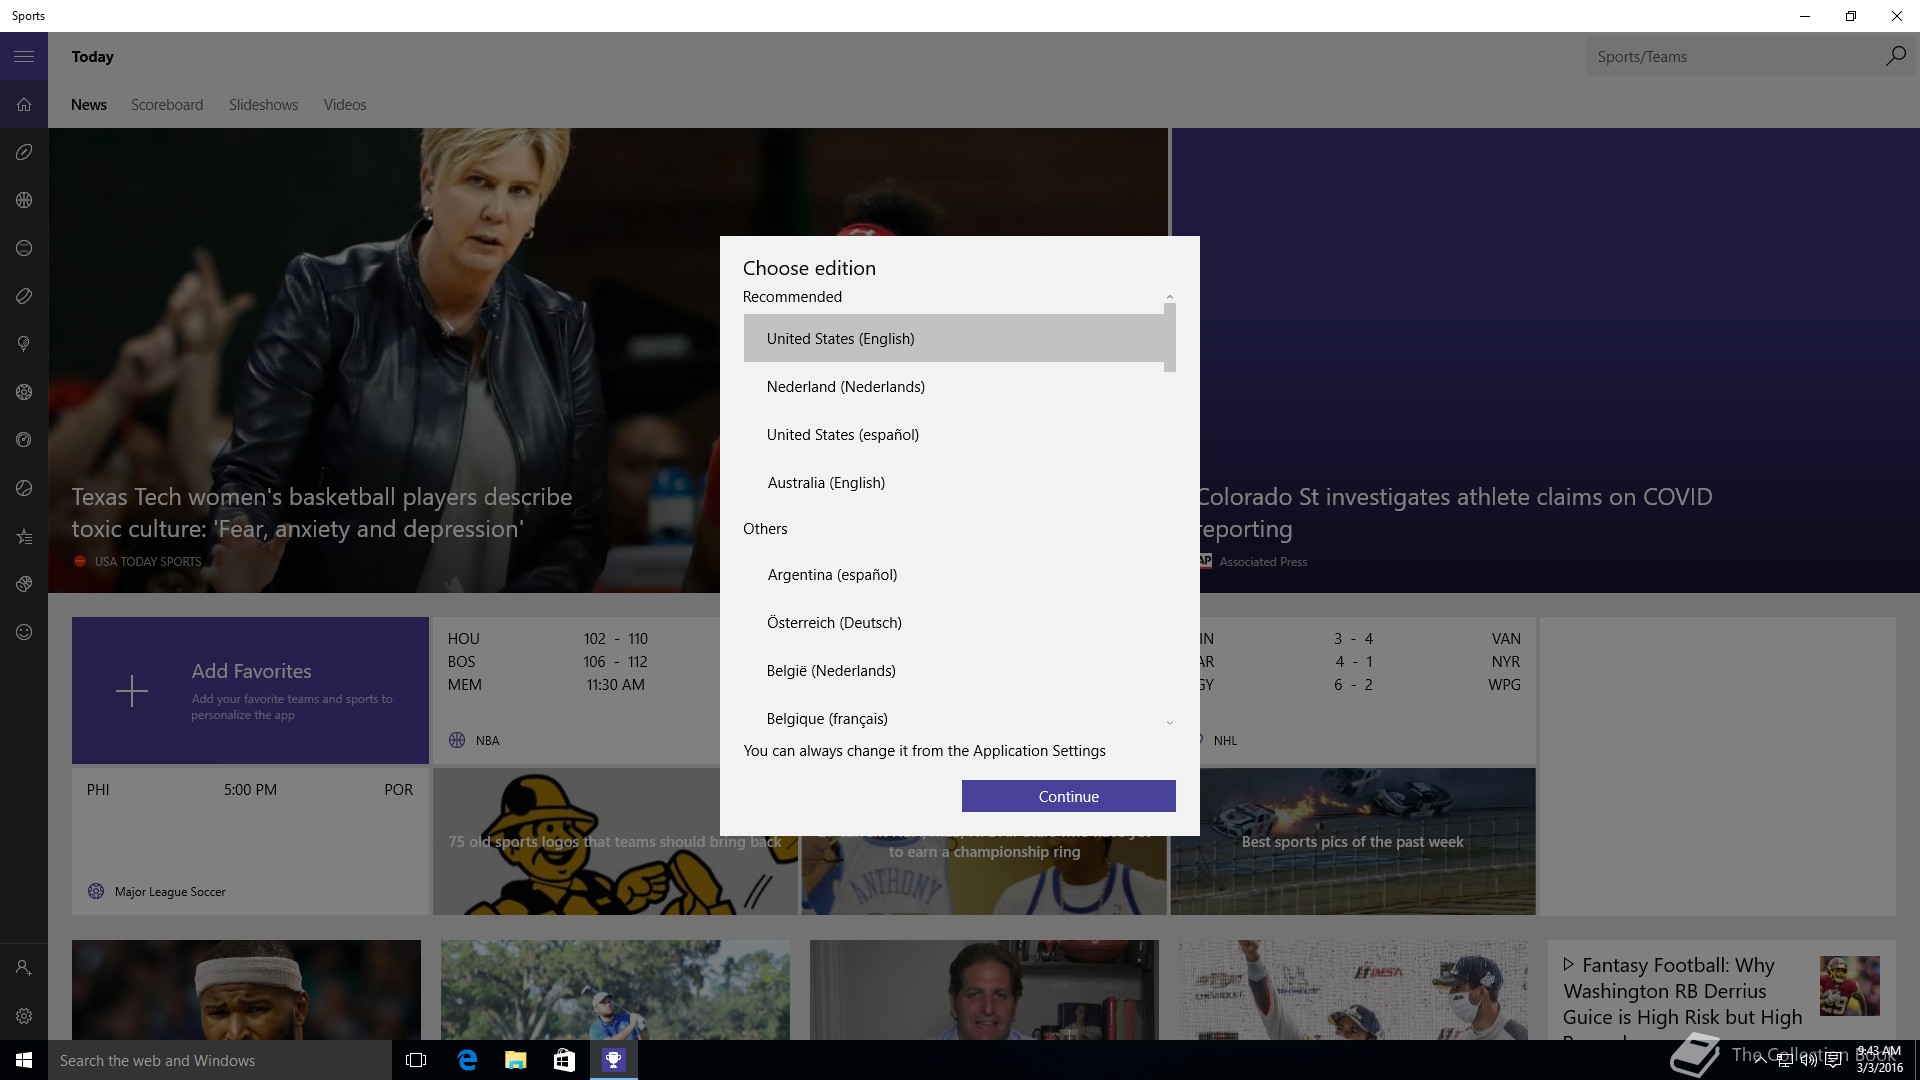Click the edition list scroll-up arrow

(x=1170, y=297)
